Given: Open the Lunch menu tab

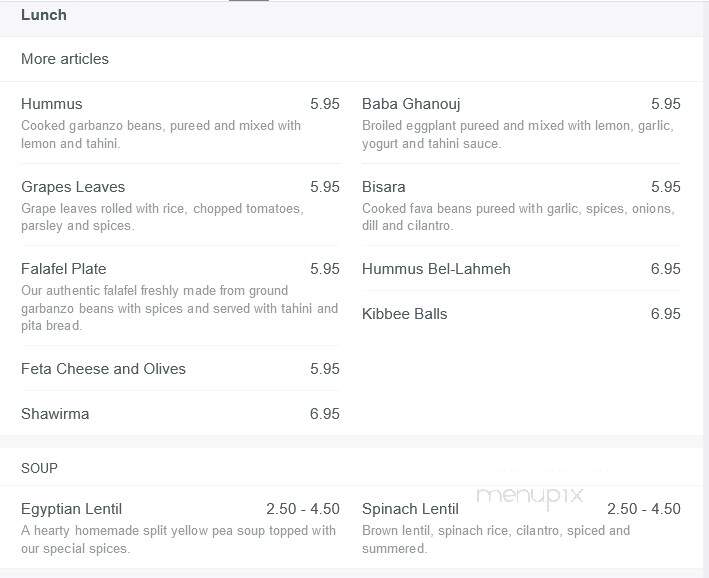Looking at the screenshot, I should click(44, 15).
